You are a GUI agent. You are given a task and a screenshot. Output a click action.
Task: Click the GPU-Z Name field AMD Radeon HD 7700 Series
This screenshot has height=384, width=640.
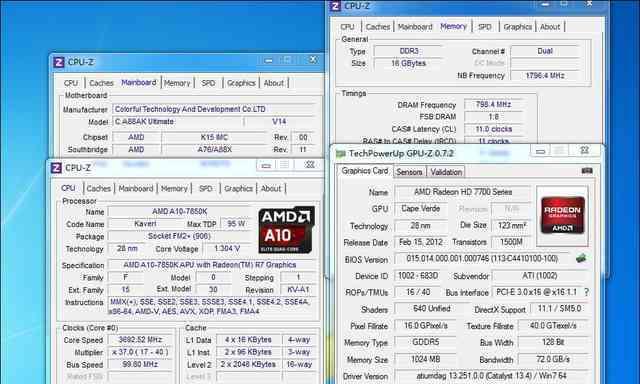463,192
